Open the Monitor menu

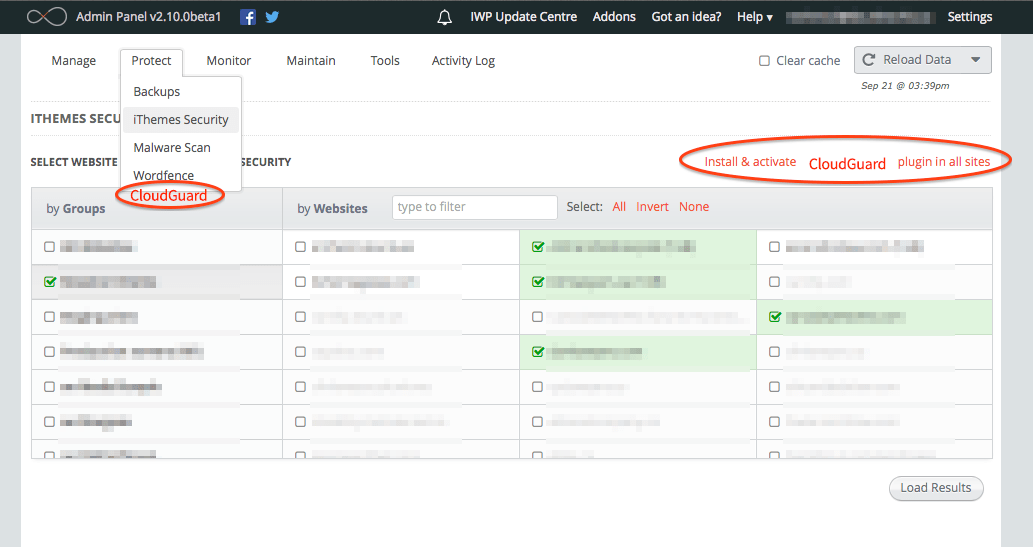pos(229,61)
